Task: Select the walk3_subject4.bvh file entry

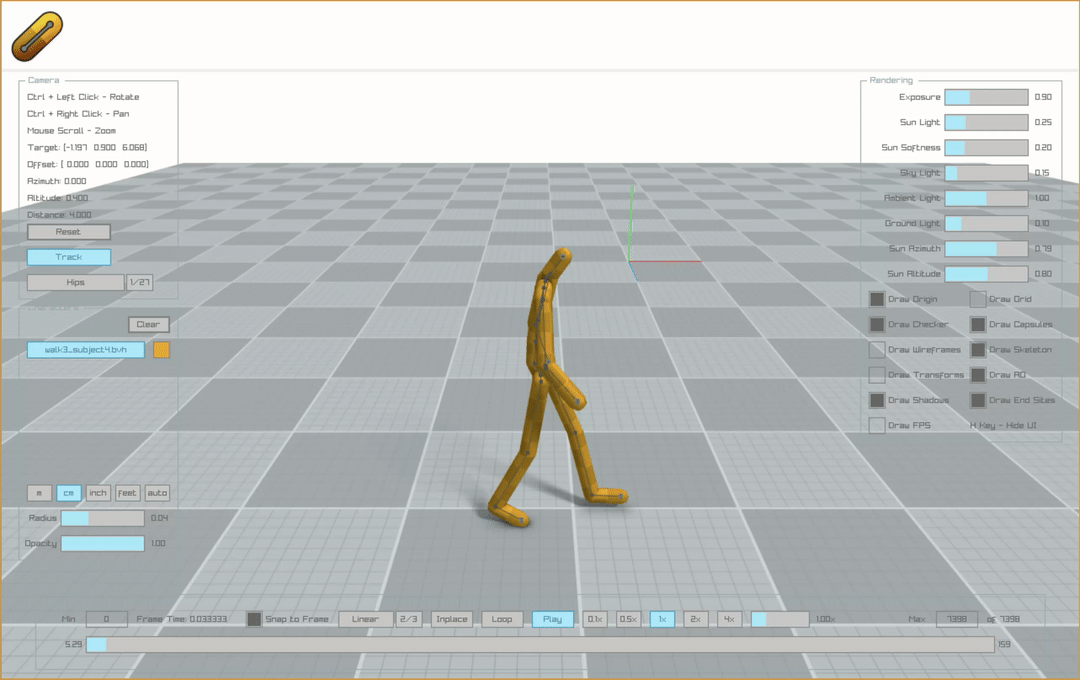Action: tap(86, 350)
